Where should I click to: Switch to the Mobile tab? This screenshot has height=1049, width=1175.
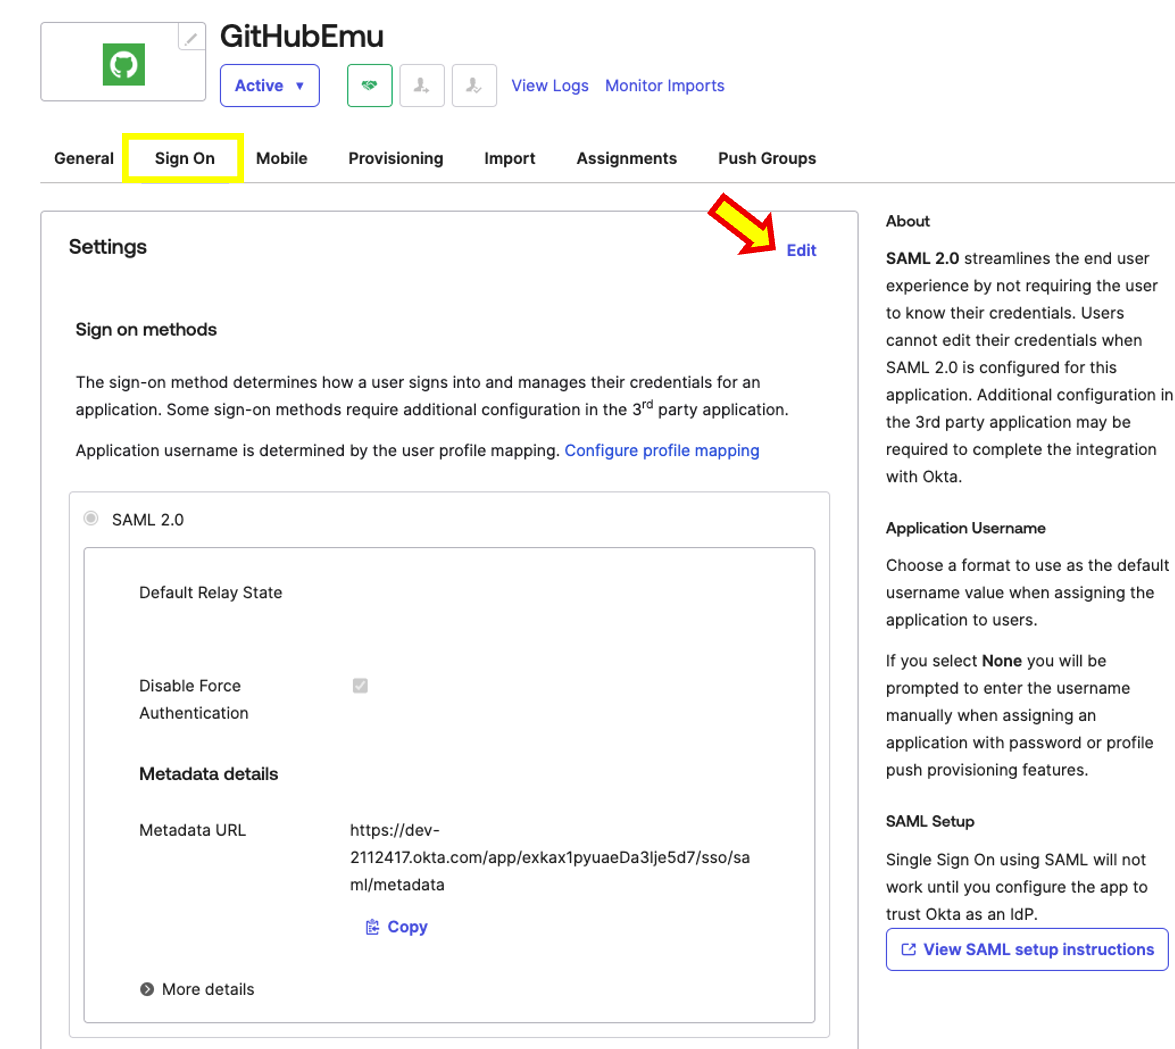point(282,158)
